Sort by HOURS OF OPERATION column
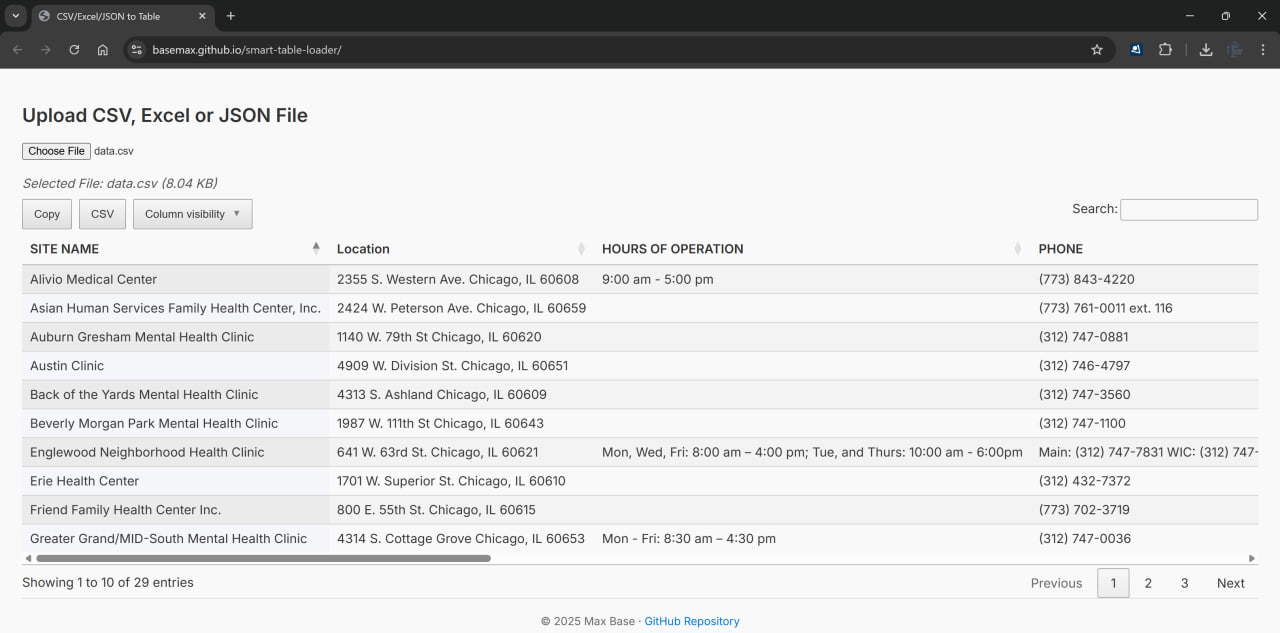The height and width of the screenshot is (633, 1280). tap(812, 249)
